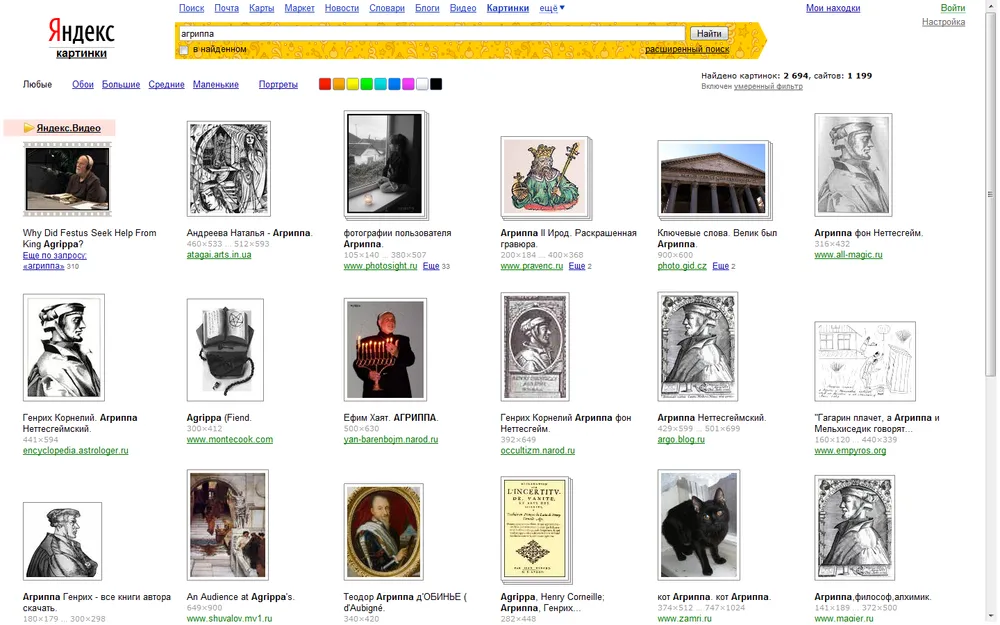Screen dimensions: 1000x625
Task: Open the Festus King Agrippa video thumbnail
Action: click(x=67, y=179)
